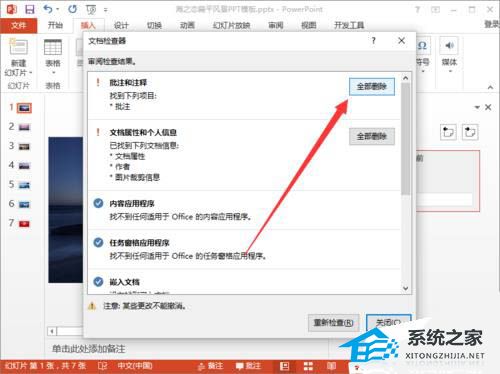Select slide 6 thumbnail
Image resolution: width=500 pixels, height=374 pixels.
point(24,204)
